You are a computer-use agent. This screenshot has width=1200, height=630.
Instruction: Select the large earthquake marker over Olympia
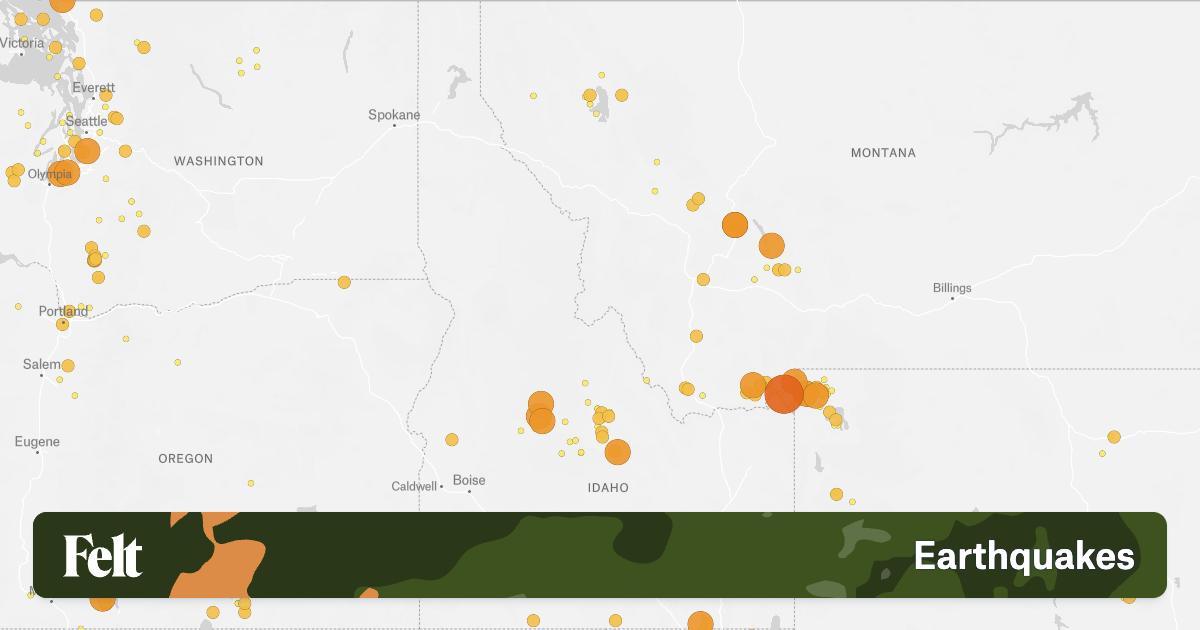coord(62,172)
